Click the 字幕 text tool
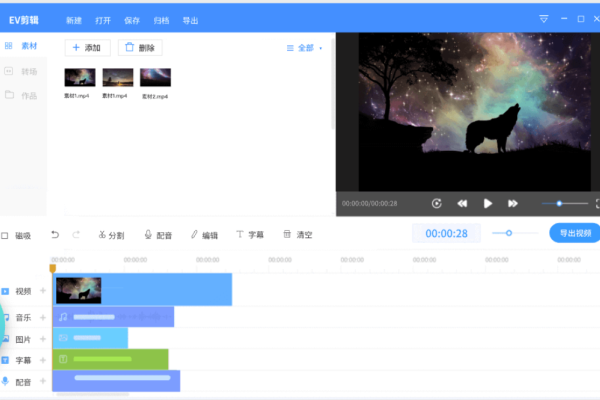The image size is (600, 400). tap(250, 235)
